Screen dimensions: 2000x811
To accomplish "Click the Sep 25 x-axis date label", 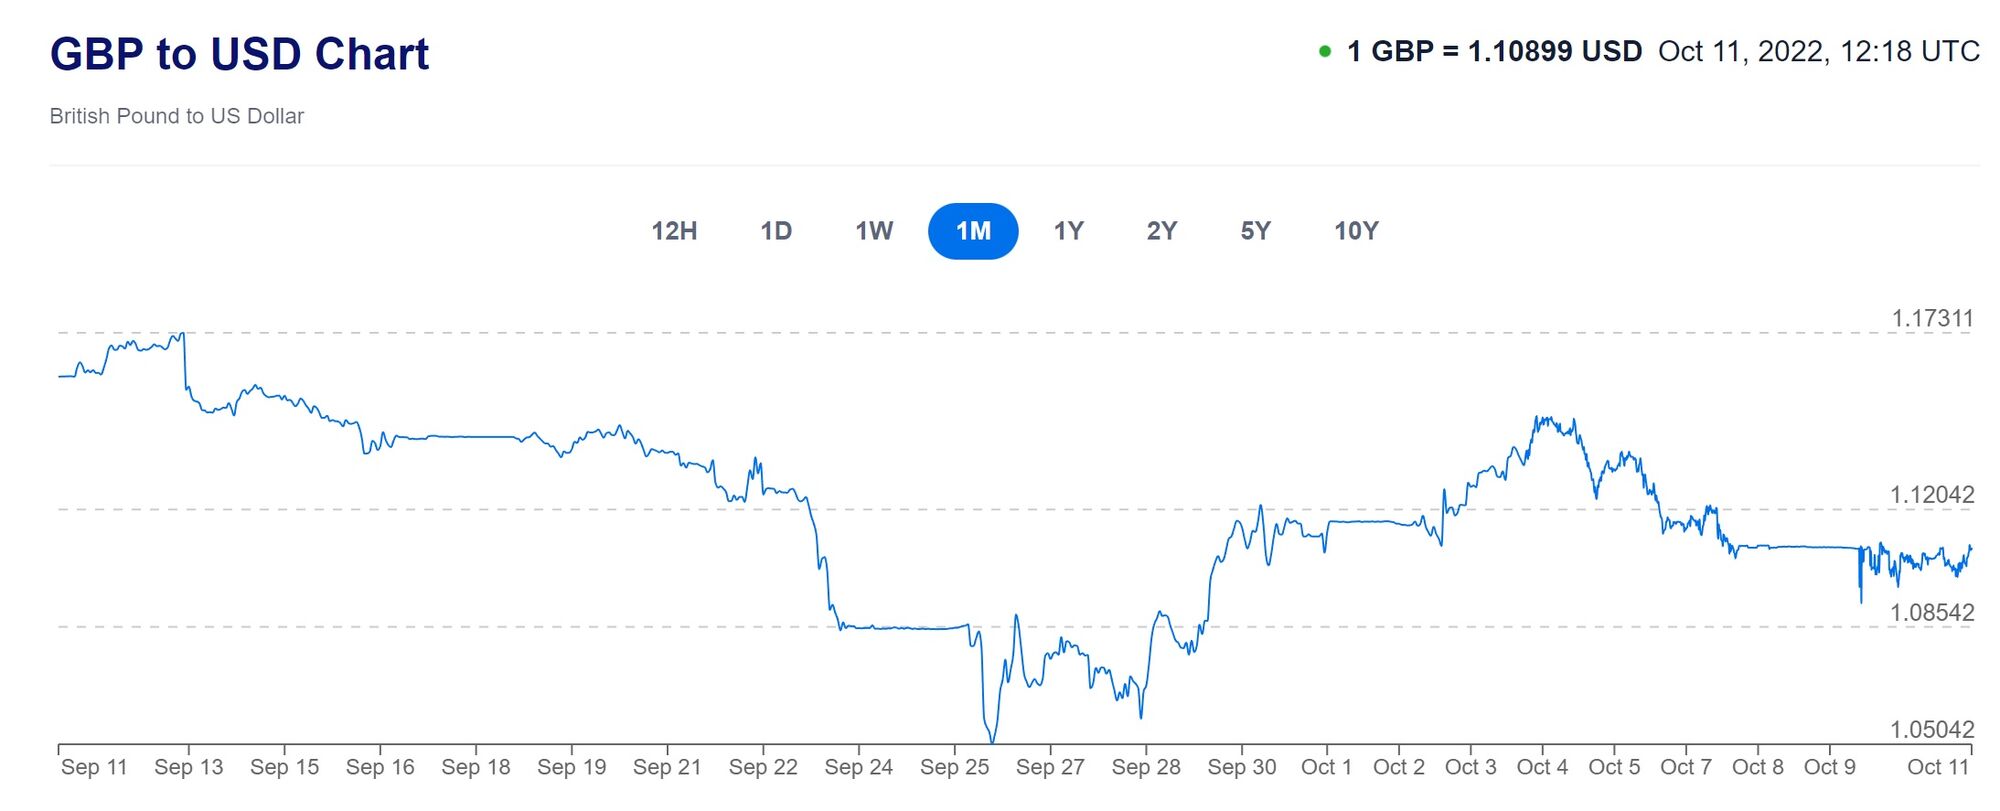I will click(954, 767).
